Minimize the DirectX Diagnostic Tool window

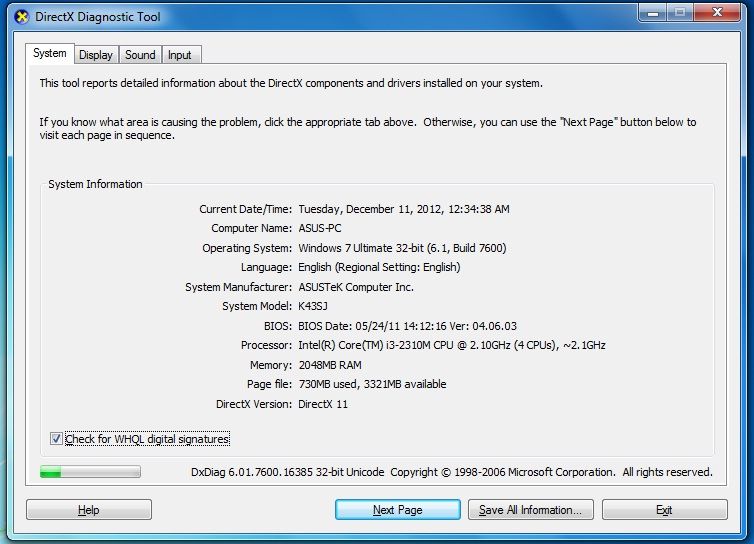click(653, 13)
